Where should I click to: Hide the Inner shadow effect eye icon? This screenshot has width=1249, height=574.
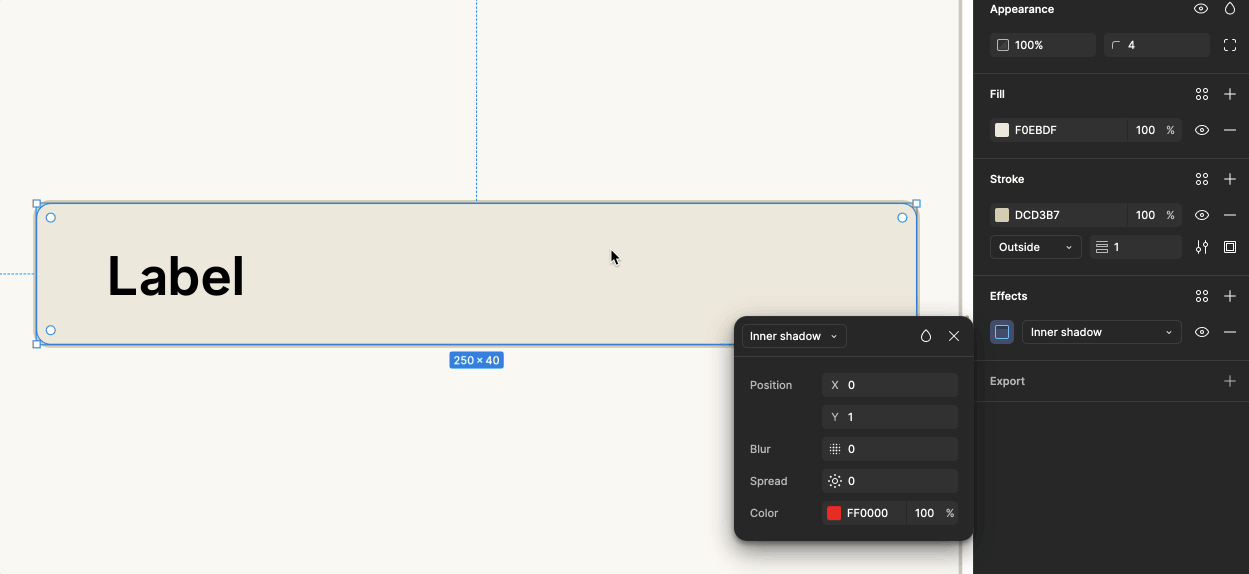tap(1202, 332)
